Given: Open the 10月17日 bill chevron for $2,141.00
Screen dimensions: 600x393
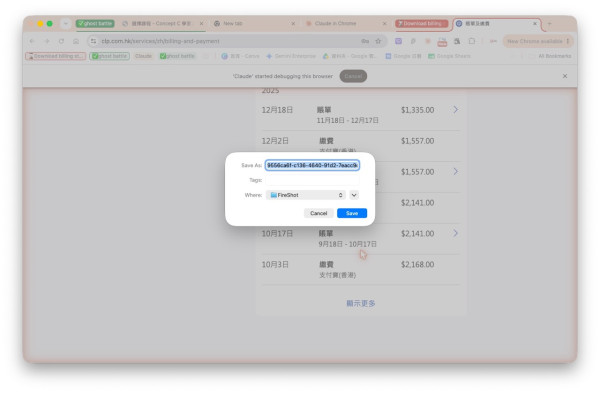Looking at the screenshot, I should click(x=455, y=233).
